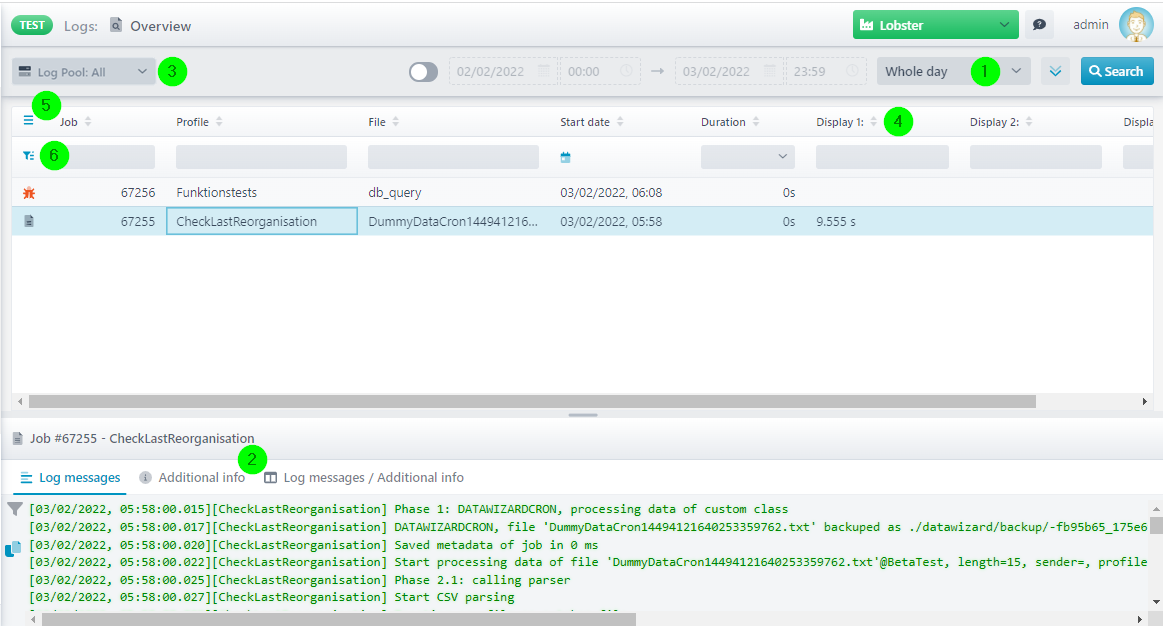The width and height of the screenshot is (1163, 626).
Task: Click the bug icon on job 67256
Action: (x=29, y=193)
